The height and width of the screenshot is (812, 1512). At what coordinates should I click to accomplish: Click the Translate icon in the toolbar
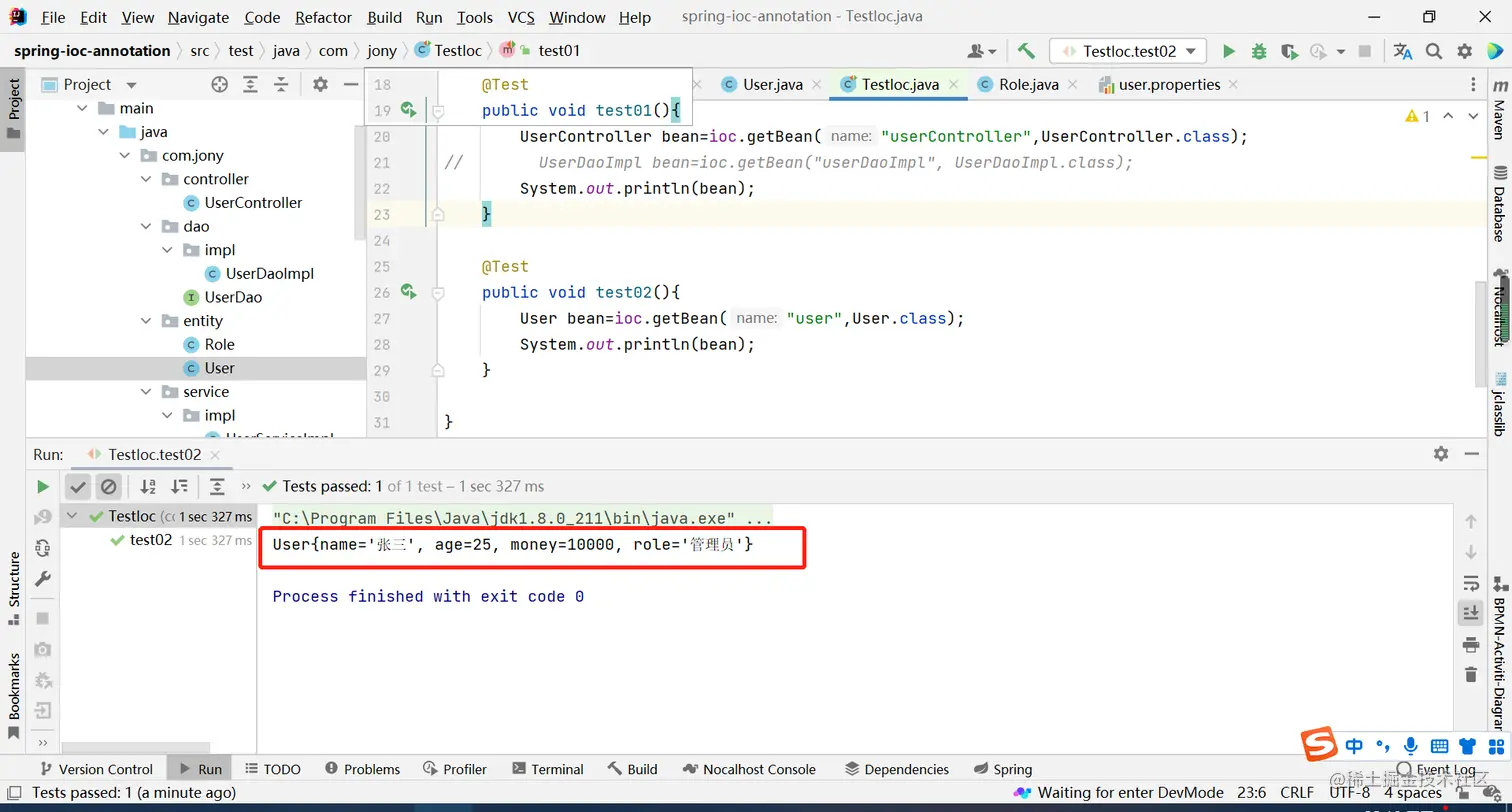click(1403, 51)
